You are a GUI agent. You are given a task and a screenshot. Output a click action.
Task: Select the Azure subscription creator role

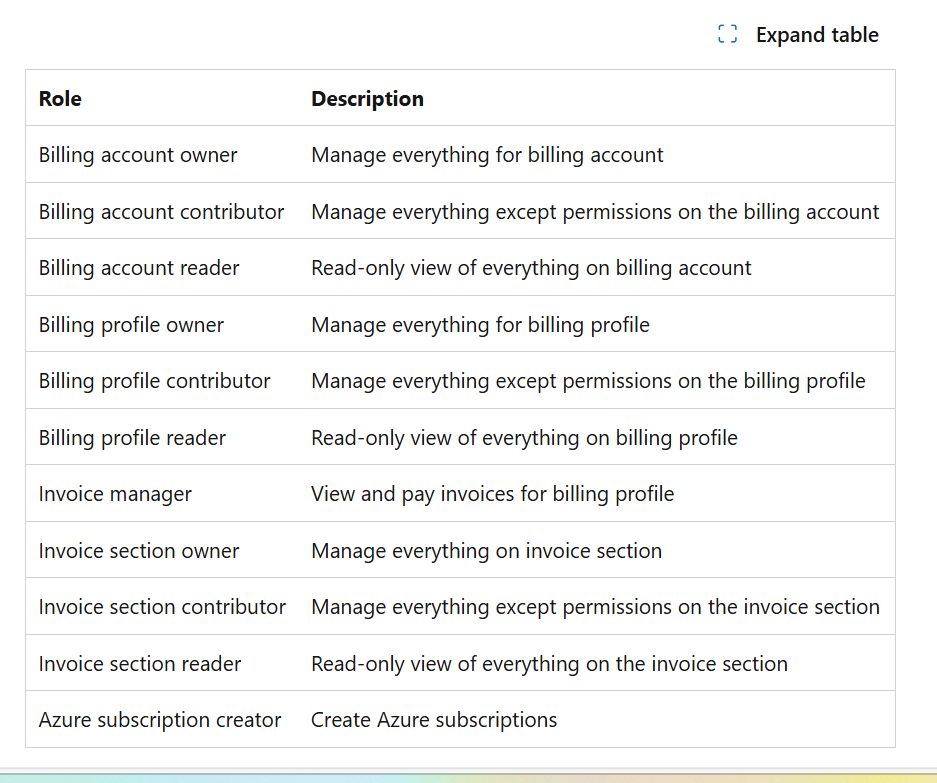tap(160, 720)
